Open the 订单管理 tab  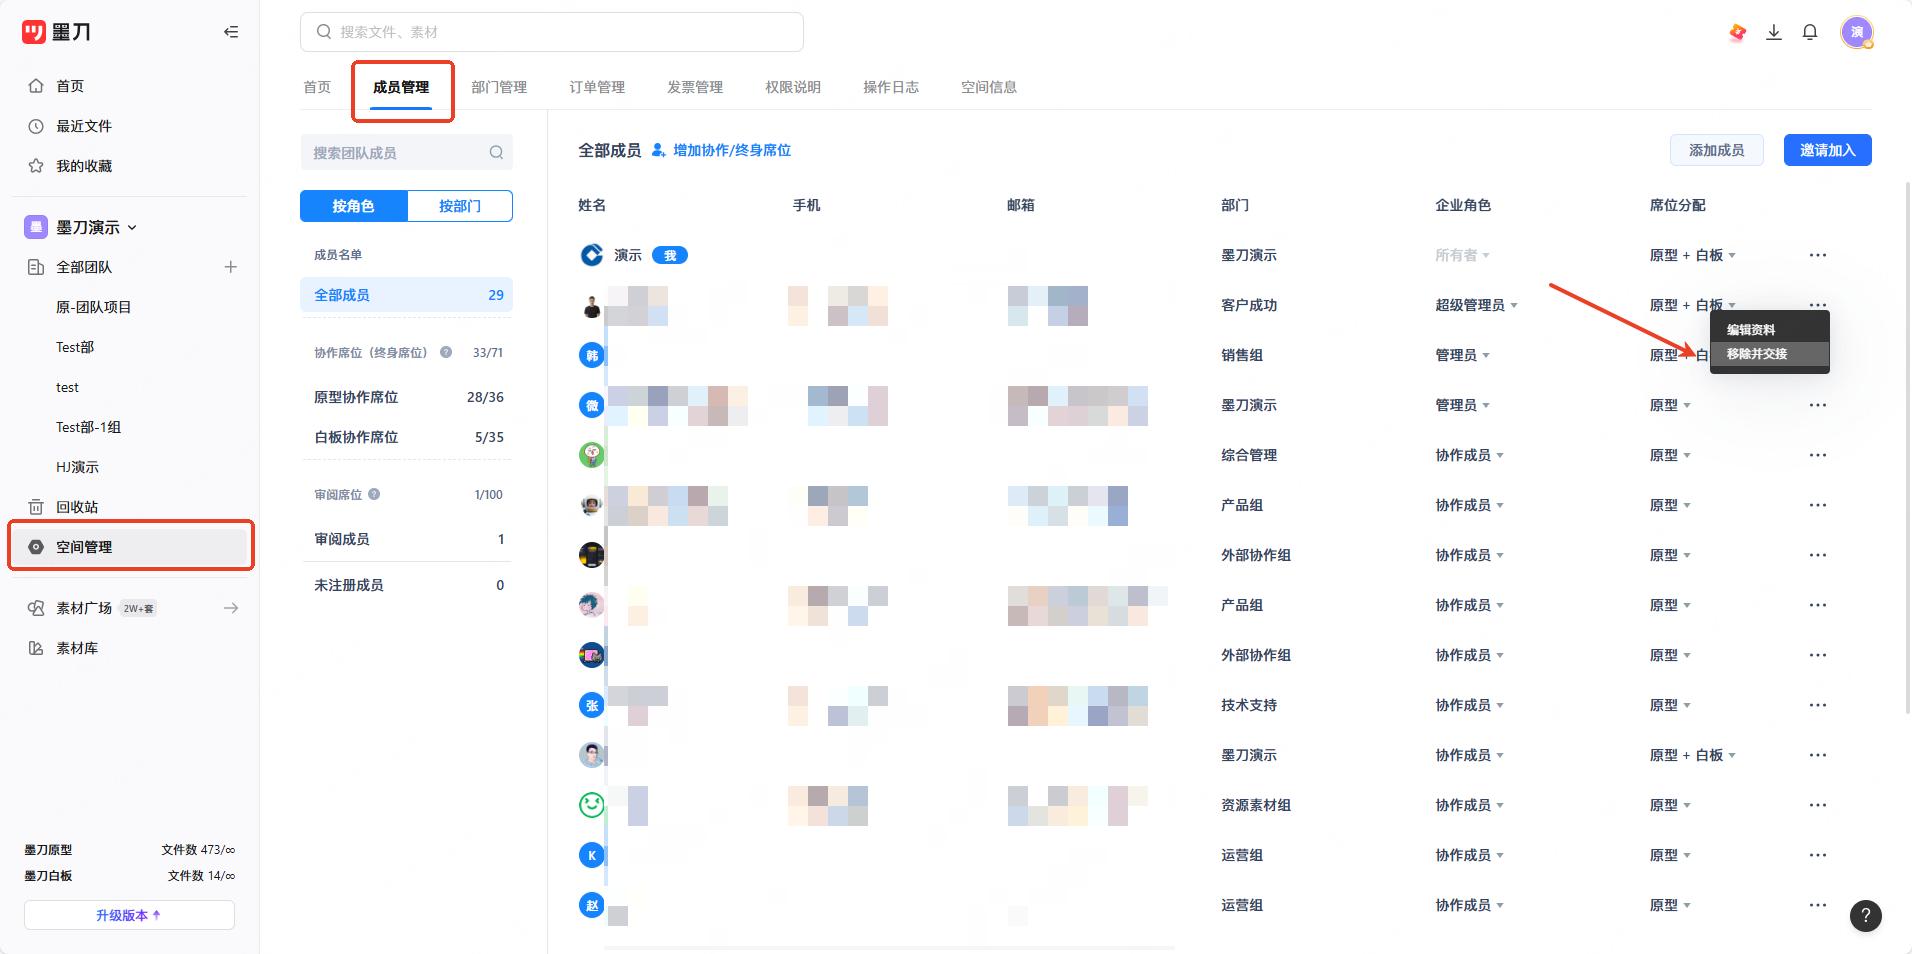pyautogui.click(x=597, y=87)
